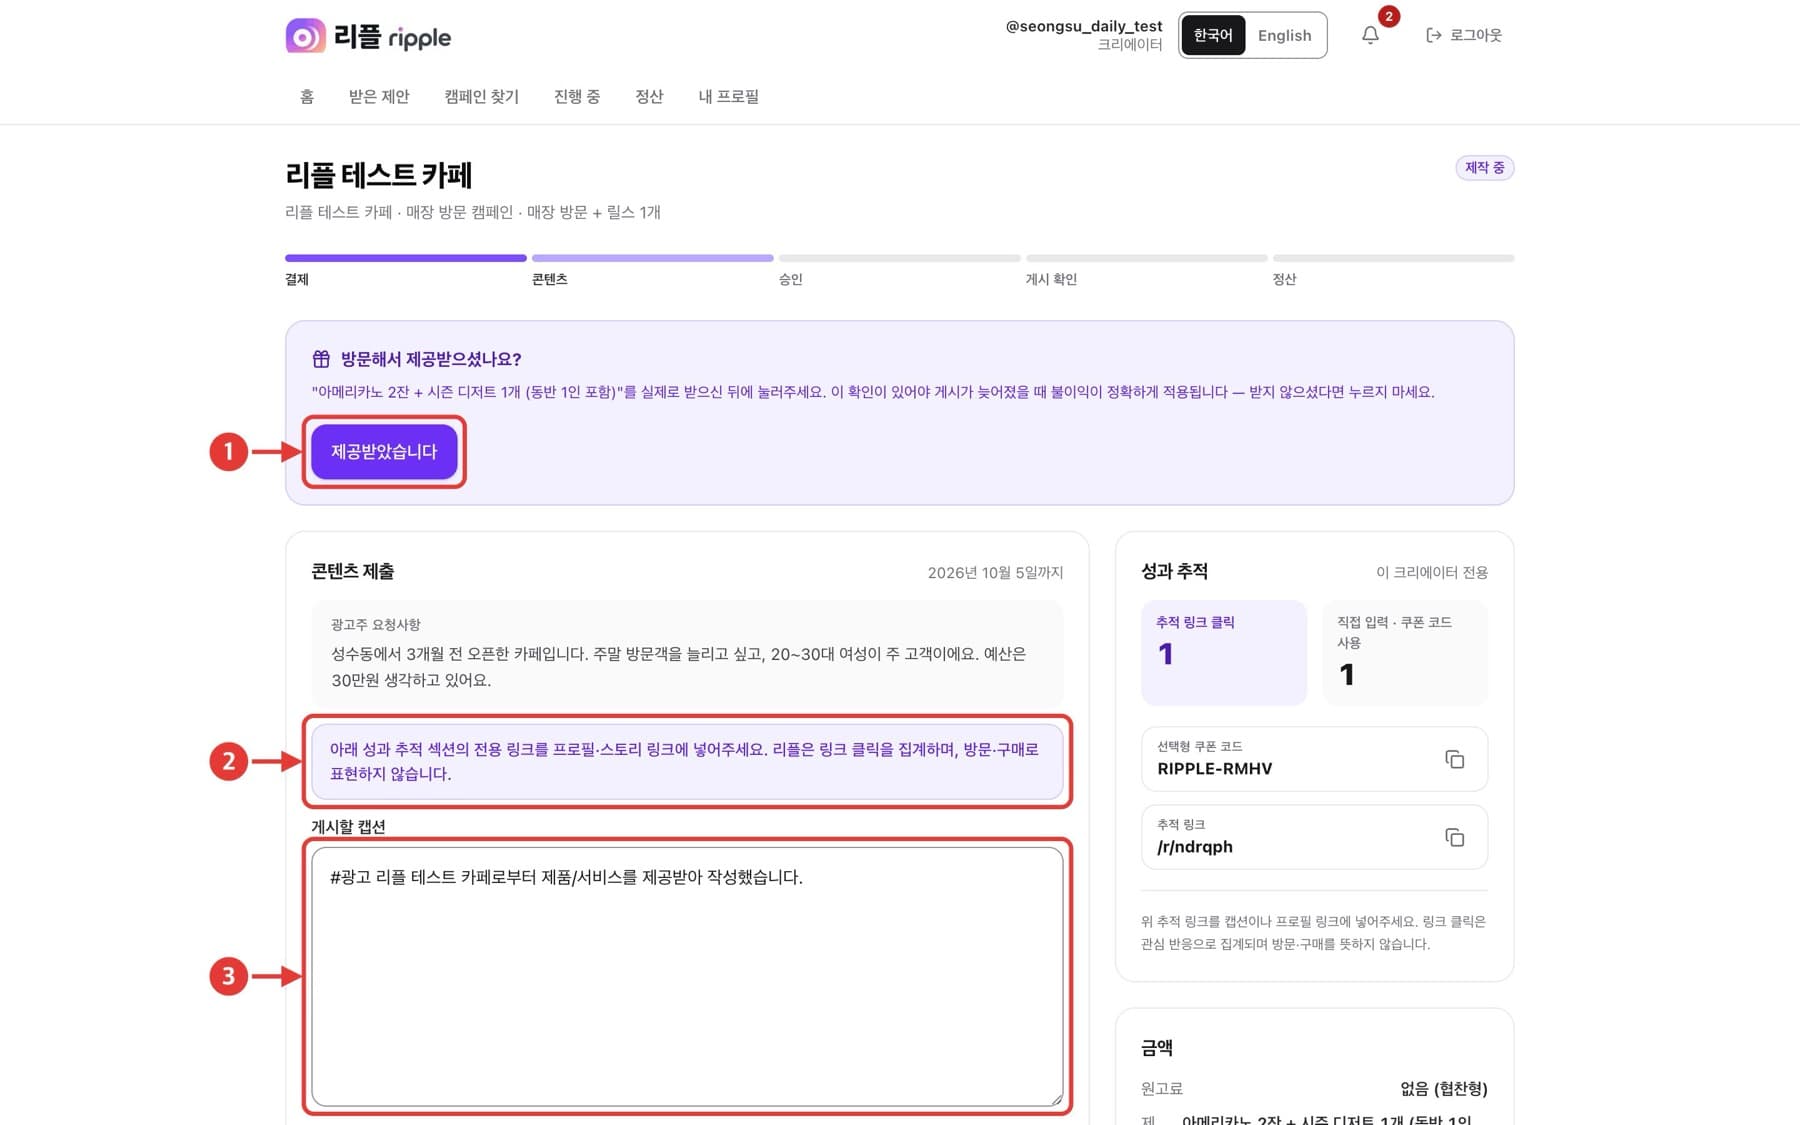Copy the /r/ndrqph tracking link
The width and height of the screenshot is (1800, 1125).
tap(1454, 837)
